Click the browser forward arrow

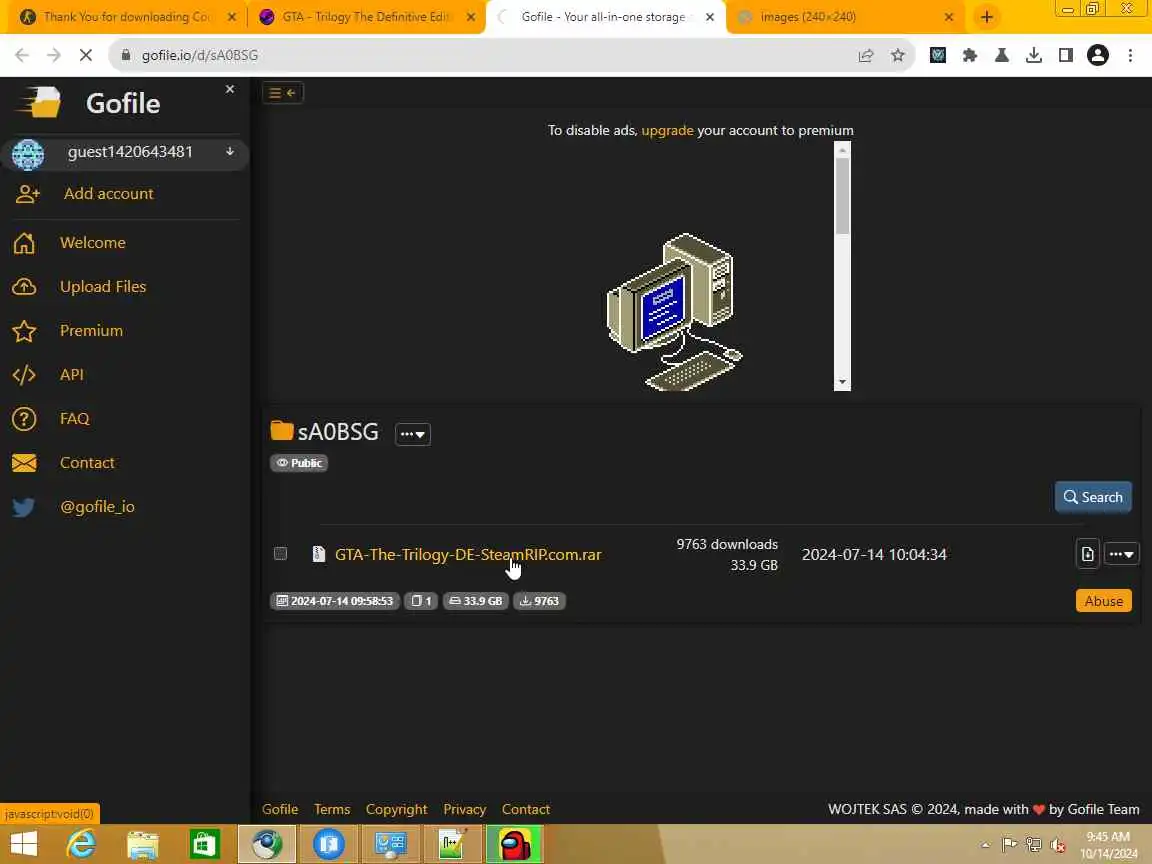(53, 55)
